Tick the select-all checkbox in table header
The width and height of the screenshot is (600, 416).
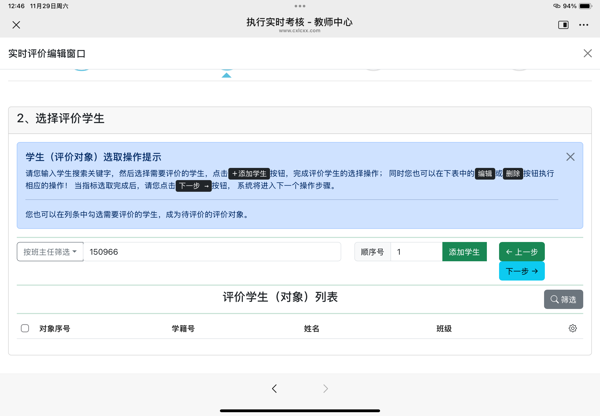25,328
